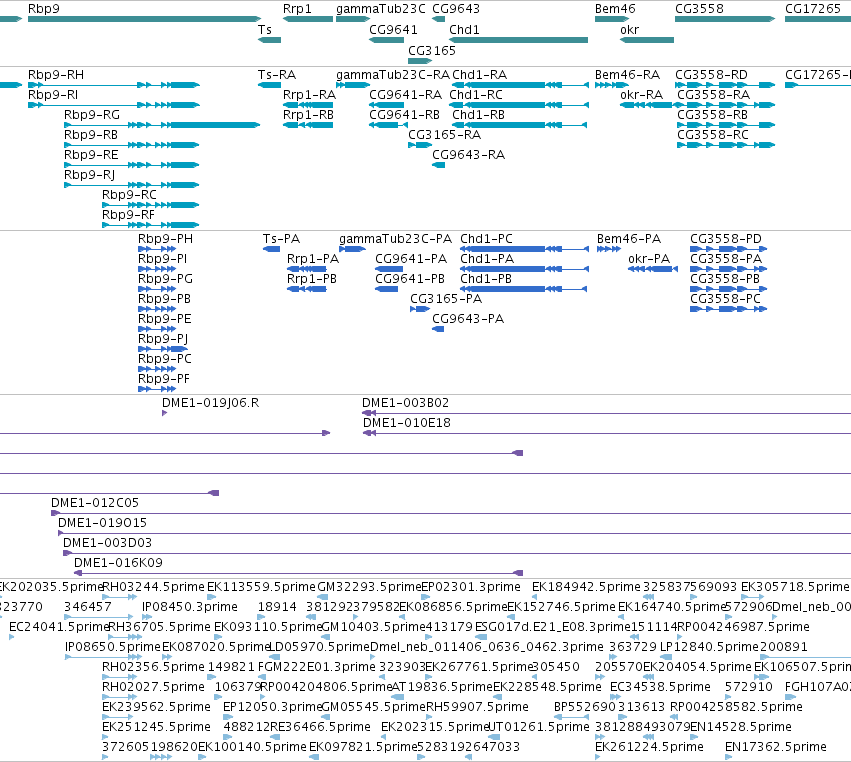Click transcript Rbp9-RJ label
851x762 pixels.
pyautogui.click(x=90, y=175)
